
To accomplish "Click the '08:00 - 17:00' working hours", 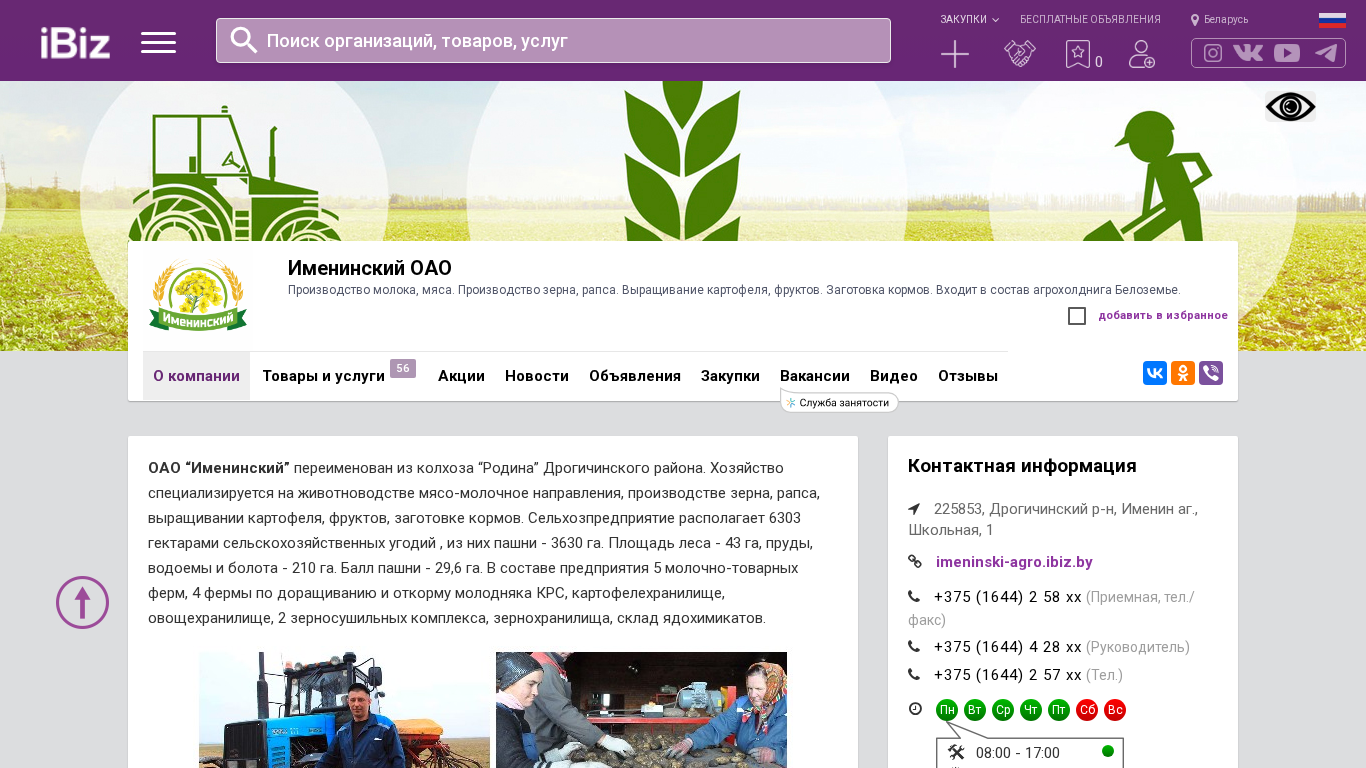I will 1017,753.
